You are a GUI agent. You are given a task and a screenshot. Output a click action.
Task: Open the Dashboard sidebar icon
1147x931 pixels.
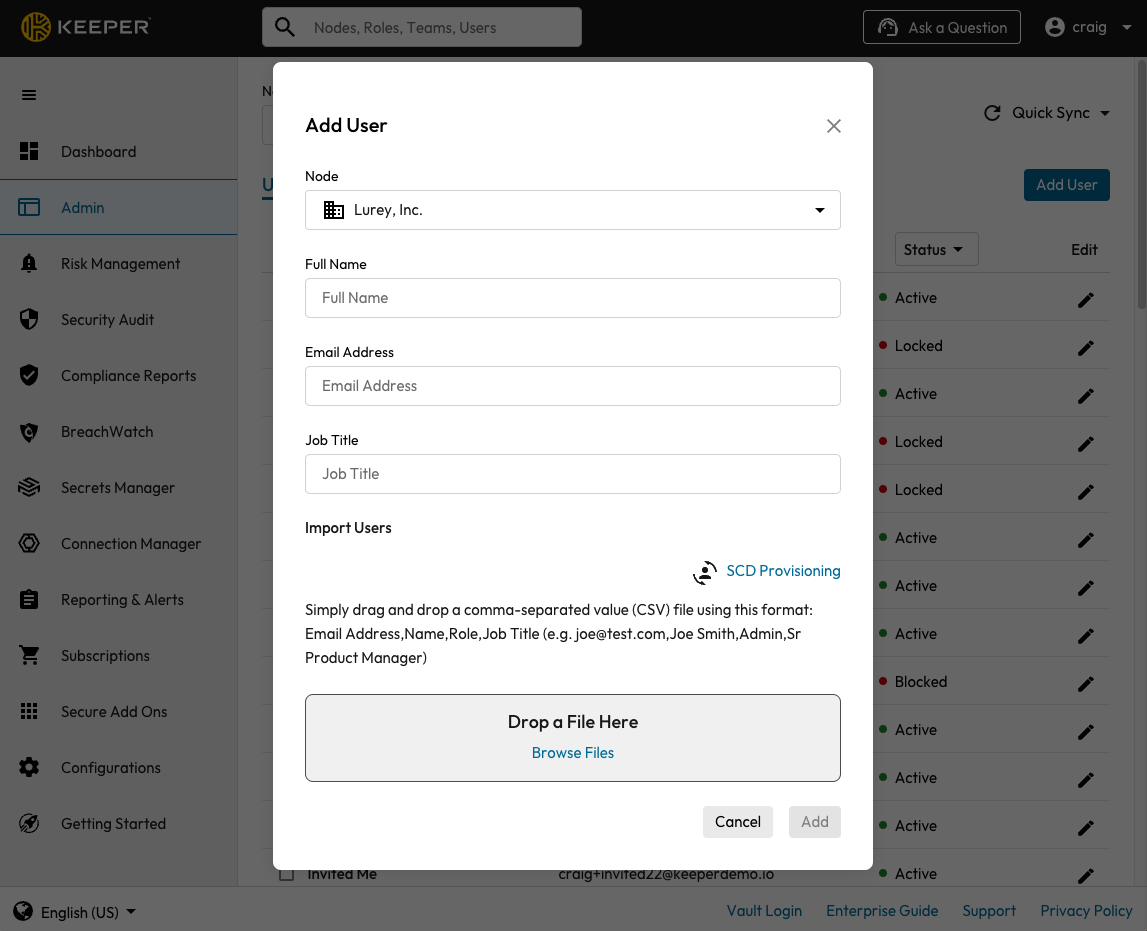pos(29,152)
